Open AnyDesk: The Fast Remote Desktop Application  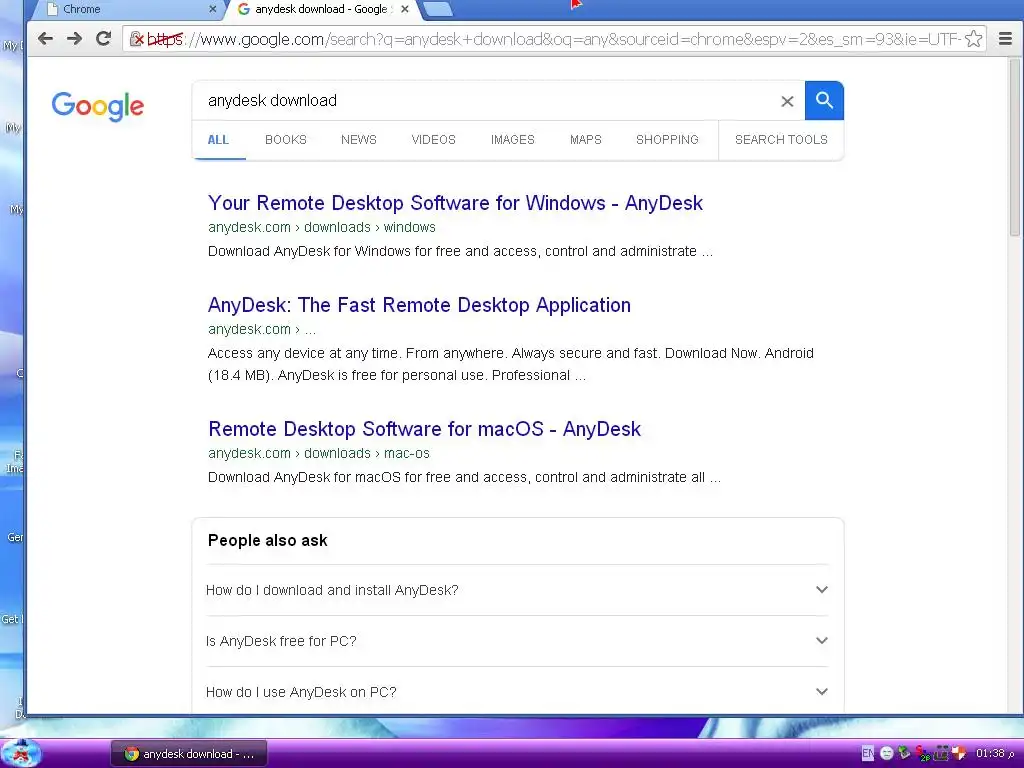click(x=419, y=305)
